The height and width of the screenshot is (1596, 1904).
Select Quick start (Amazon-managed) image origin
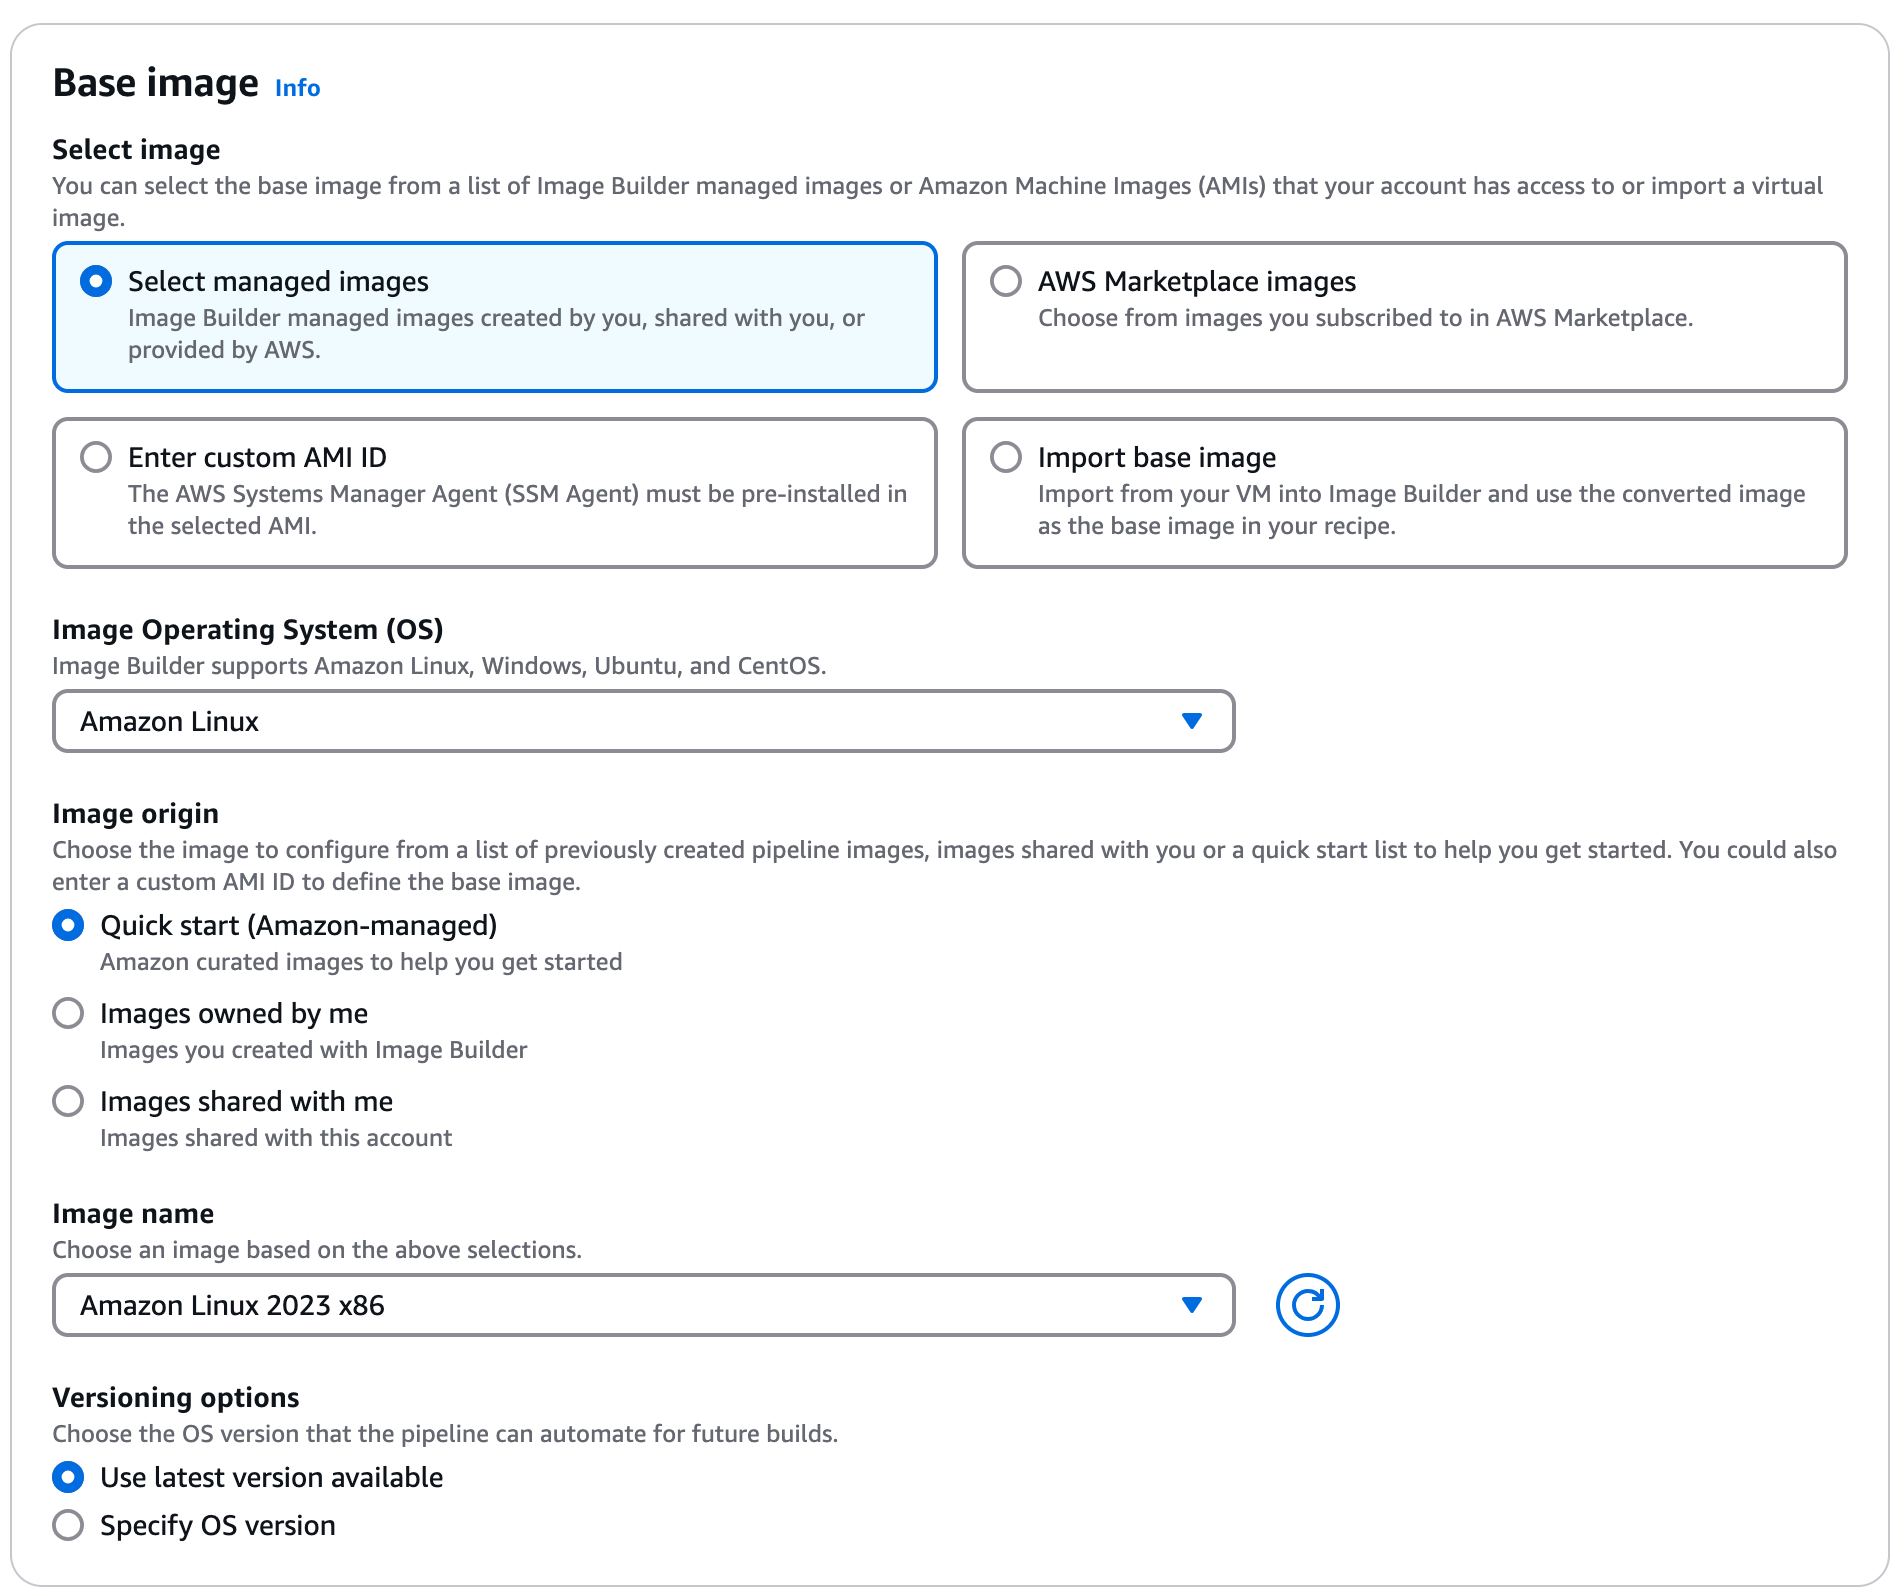tap(68, 925)
